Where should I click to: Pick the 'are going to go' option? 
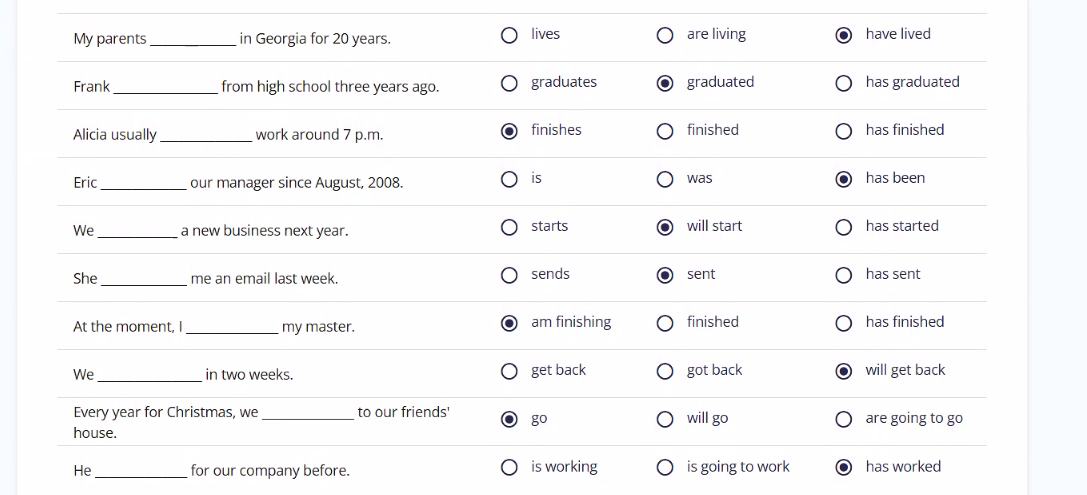click(844, 419)
